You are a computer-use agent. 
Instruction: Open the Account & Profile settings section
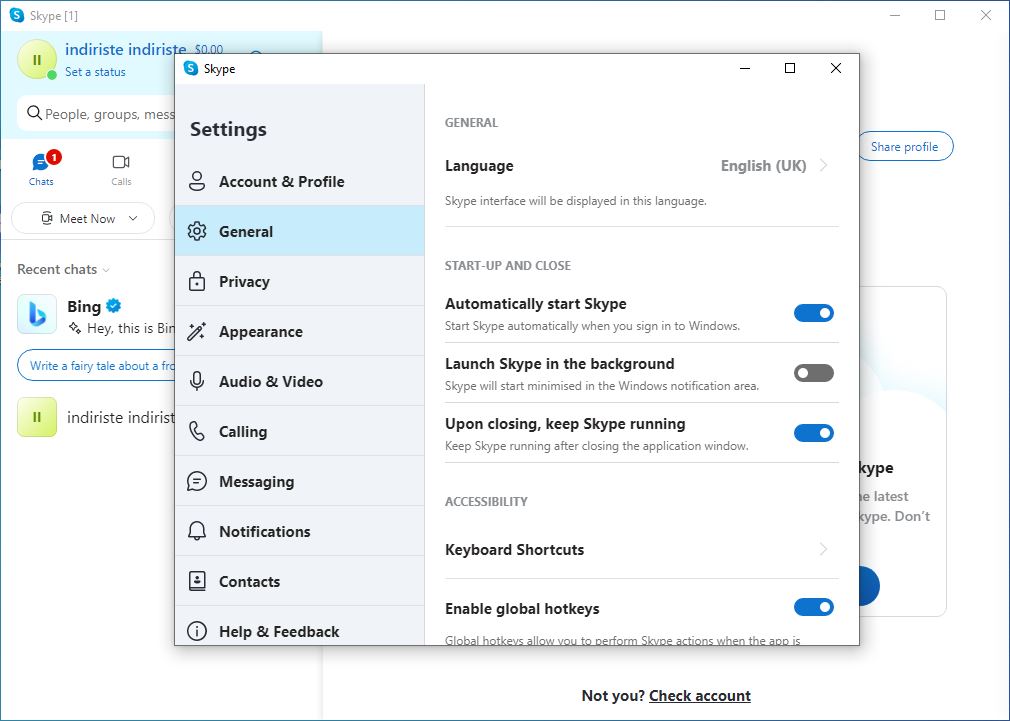(300, 181)
